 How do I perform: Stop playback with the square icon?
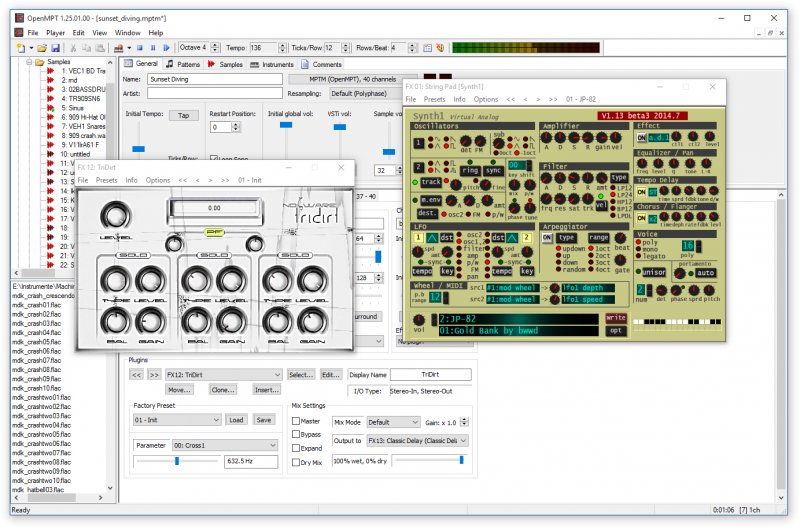[x=140, y=48]
